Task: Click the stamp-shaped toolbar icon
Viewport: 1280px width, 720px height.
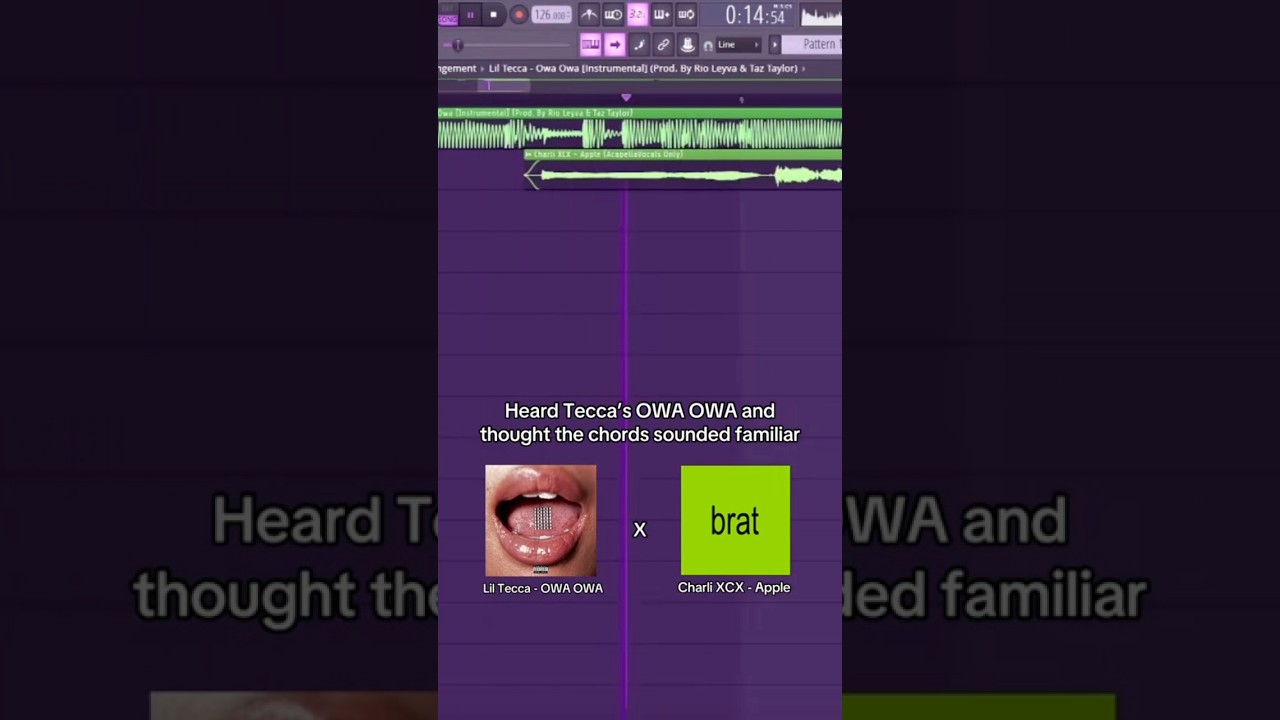Action: [687, 45]
